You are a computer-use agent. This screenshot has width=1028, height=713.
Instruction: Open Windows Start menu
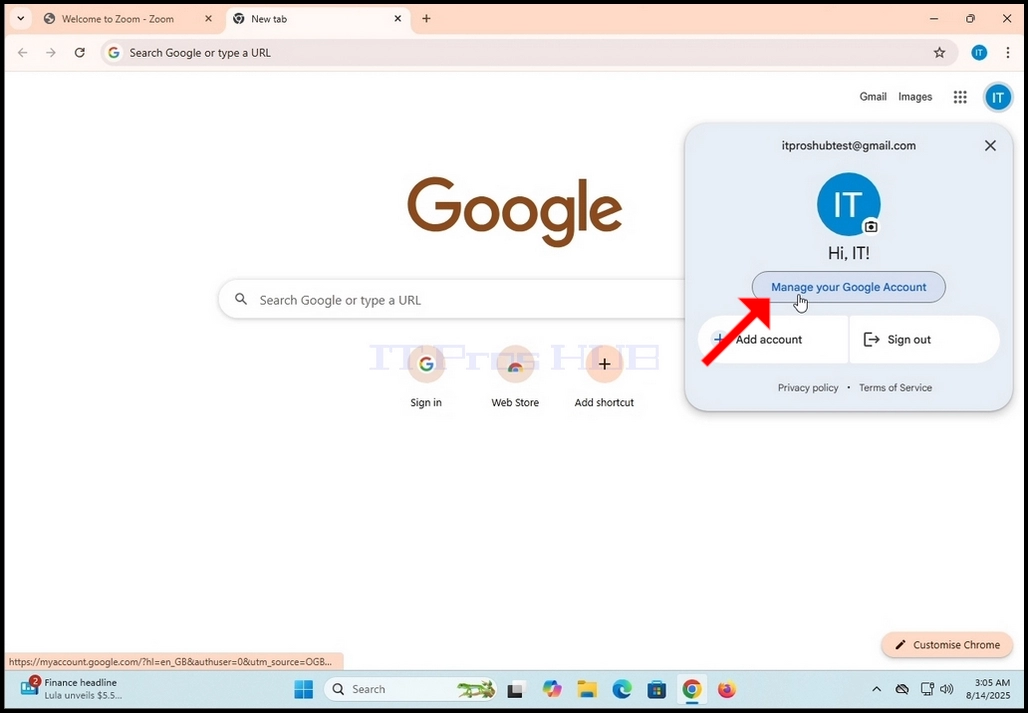[304, 689]
